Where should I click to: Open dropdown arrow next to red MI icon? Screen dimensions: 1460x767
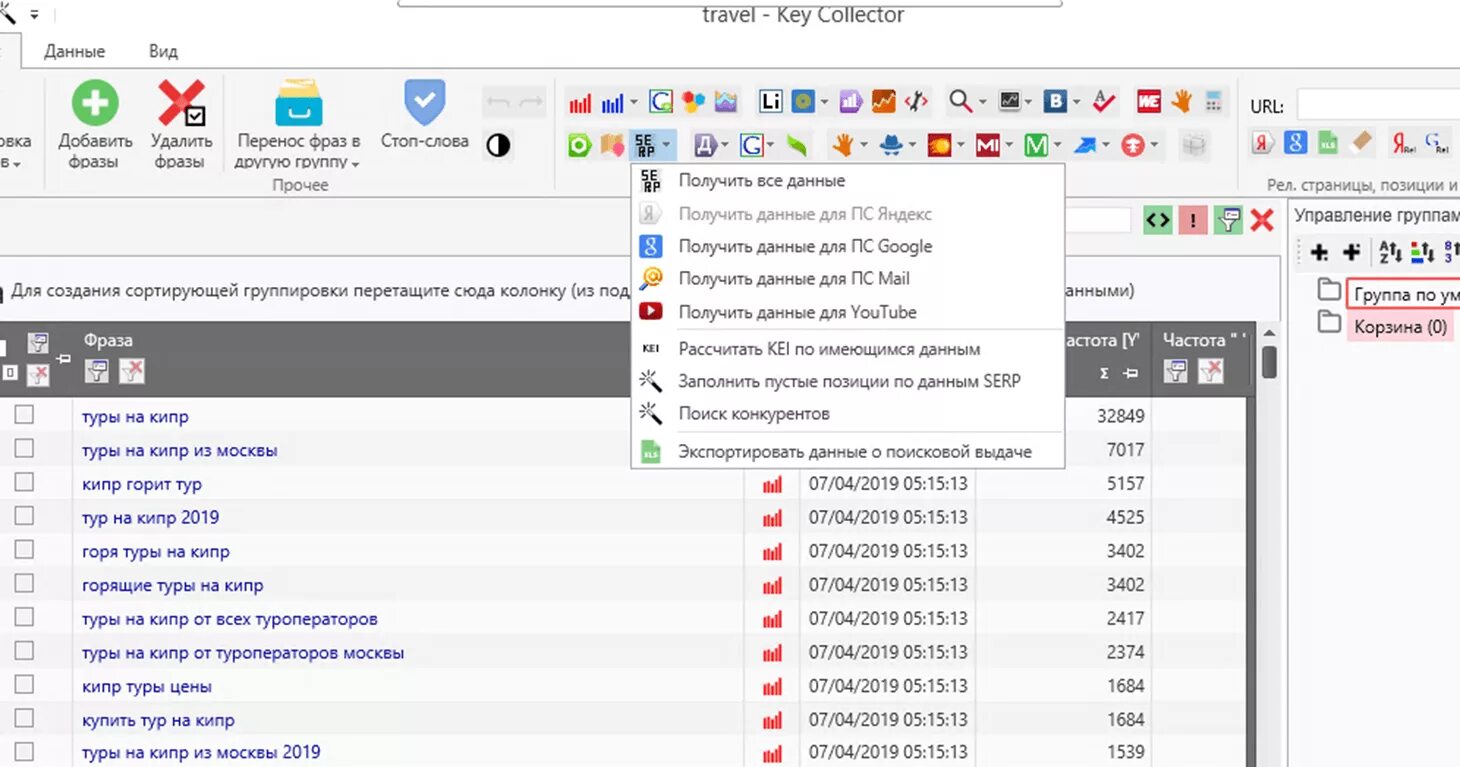point(1008,147)
